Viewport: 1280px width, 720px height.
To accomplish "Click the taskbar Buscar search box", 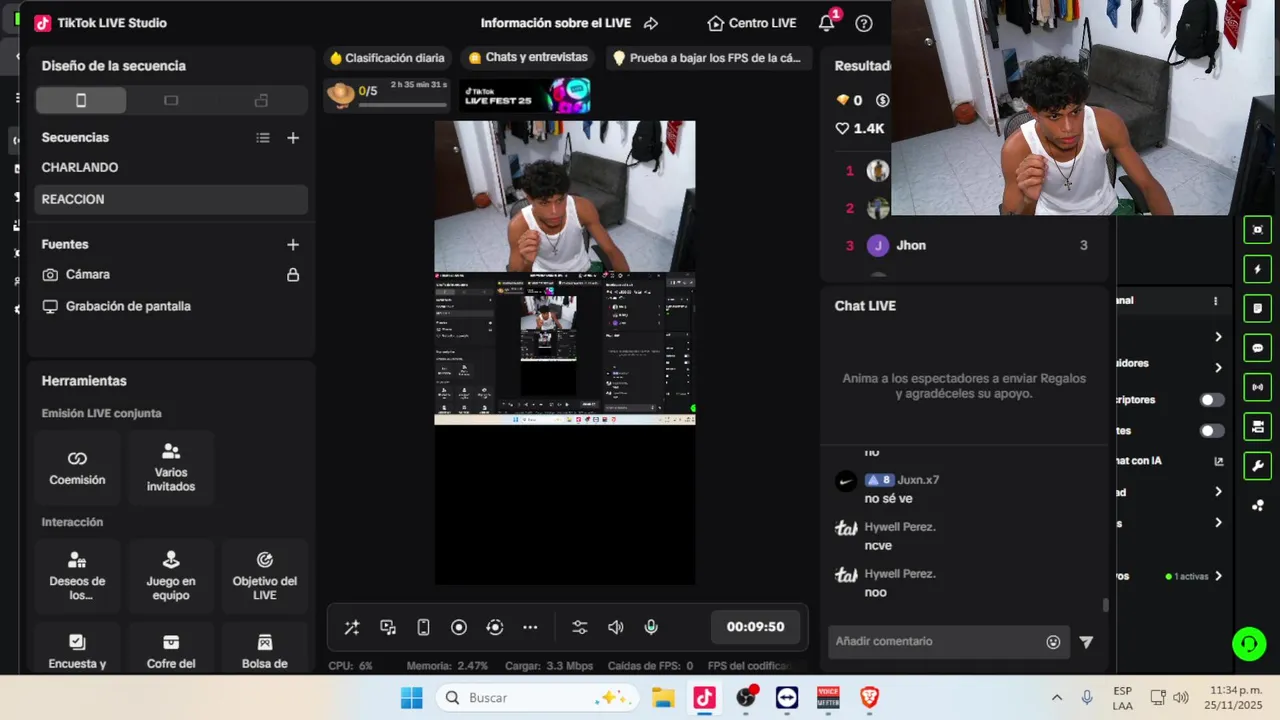I will [x=536, y=698].
